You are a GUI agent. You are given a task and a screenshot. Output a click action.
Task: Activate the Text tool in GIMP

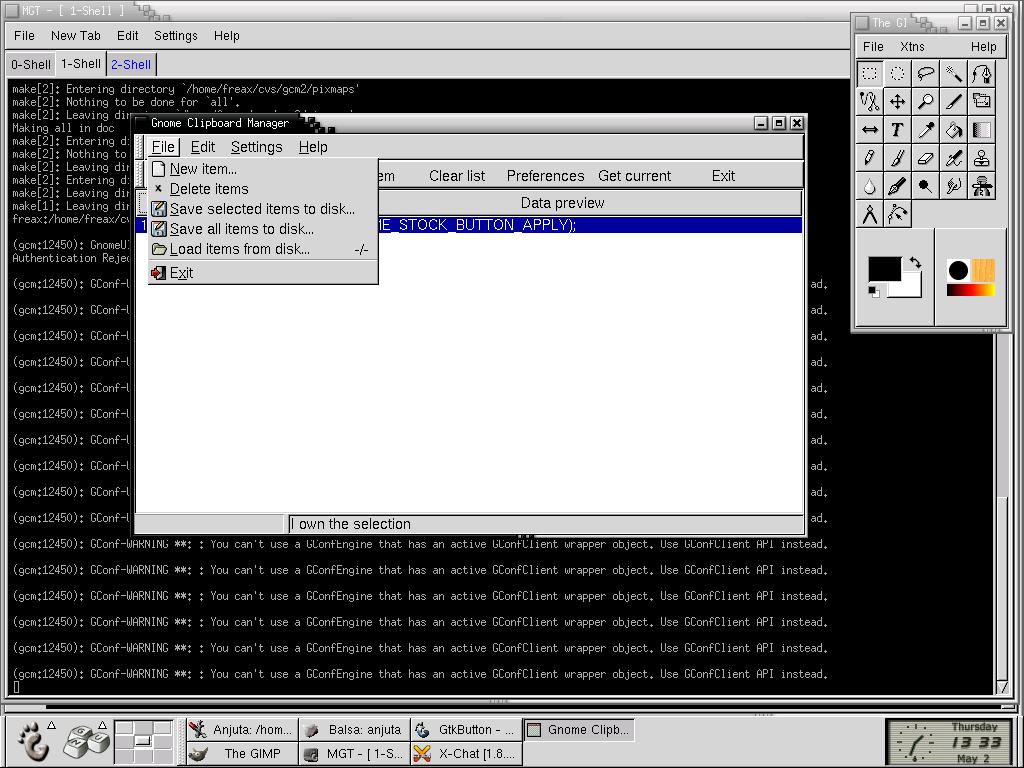coord(898,129)
